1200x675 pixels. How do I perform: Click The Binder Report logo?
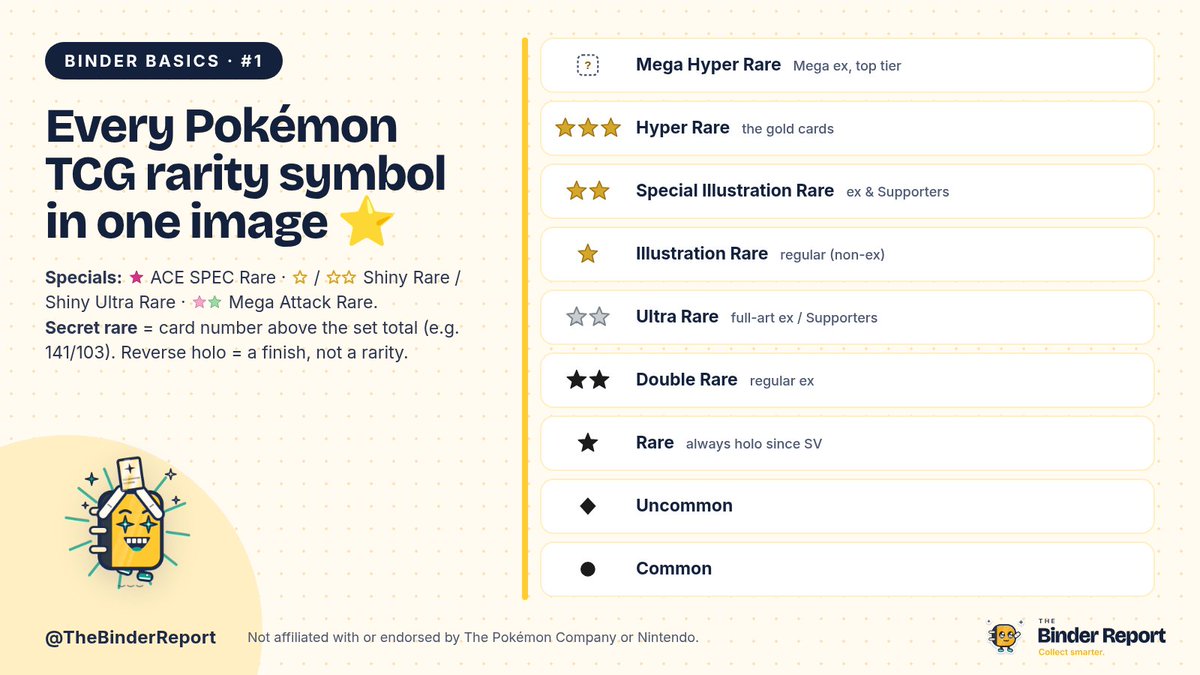[1076, 637]
